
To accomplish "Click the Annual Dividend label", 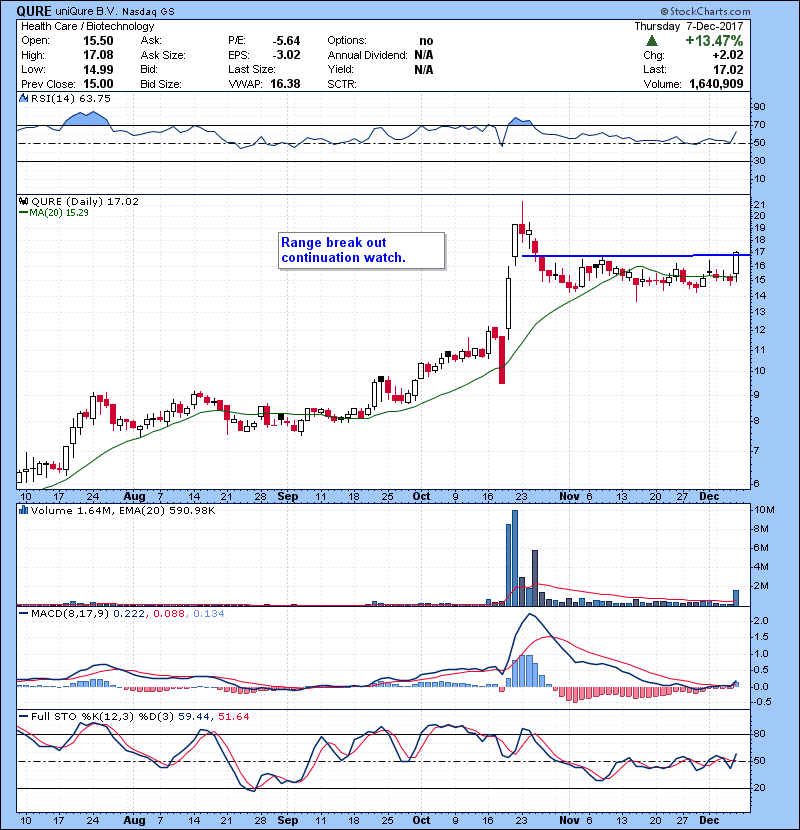I will pos(367,55).
